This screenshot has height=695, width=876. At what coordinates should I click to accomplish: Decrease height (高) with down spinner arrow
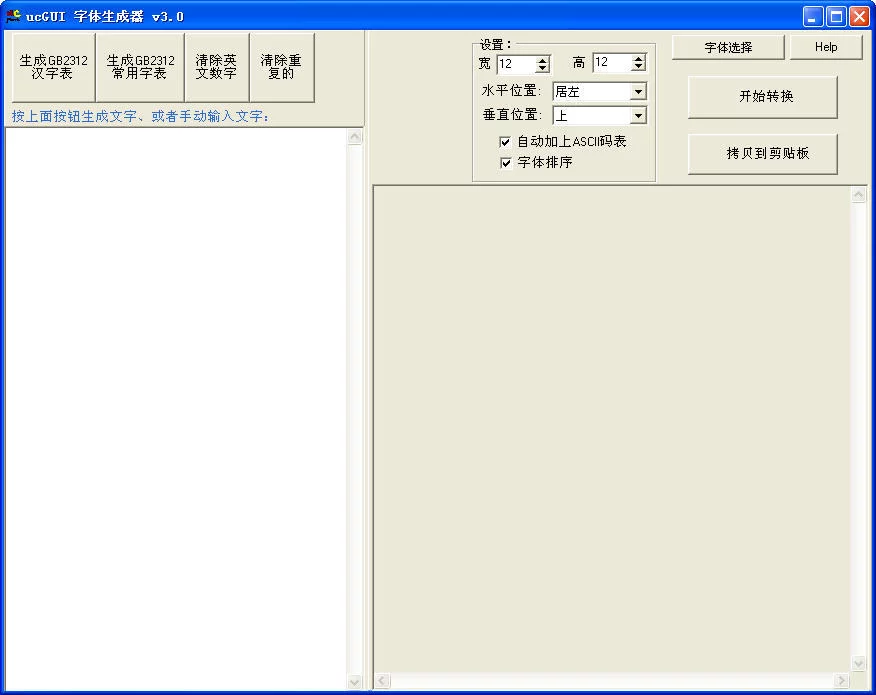[x=638, y=68]
